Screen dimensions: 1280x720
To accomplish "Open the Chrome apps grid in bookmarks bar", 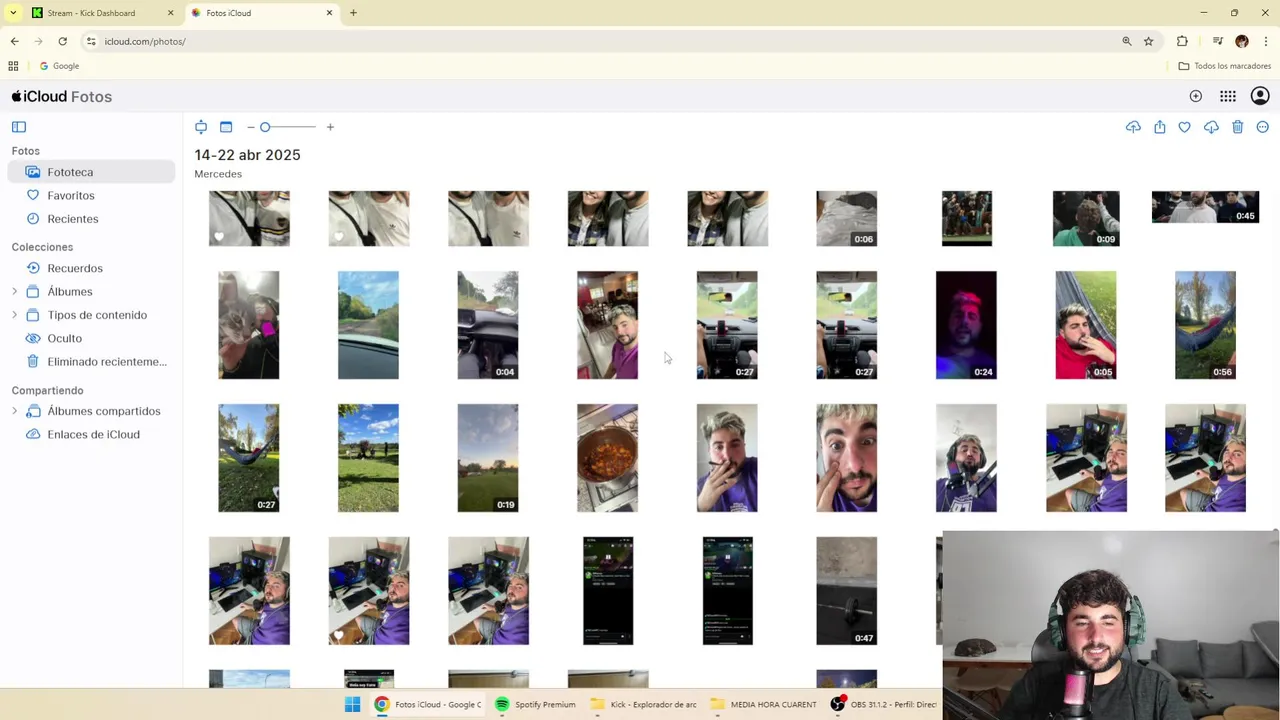I will 13,66.
